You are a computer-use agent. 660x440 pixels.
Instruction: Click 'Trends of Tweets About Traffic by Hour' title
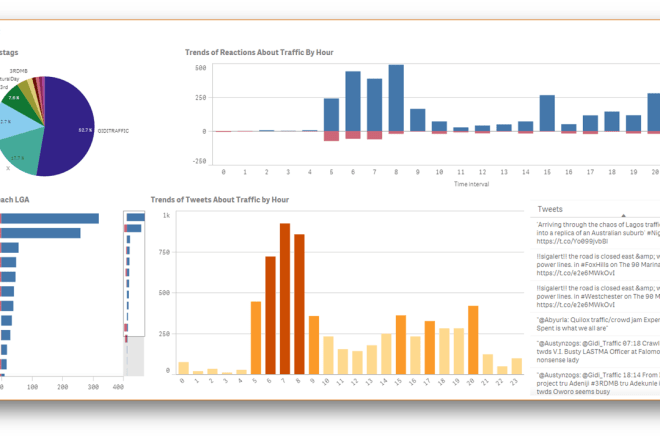click(220, 200)
